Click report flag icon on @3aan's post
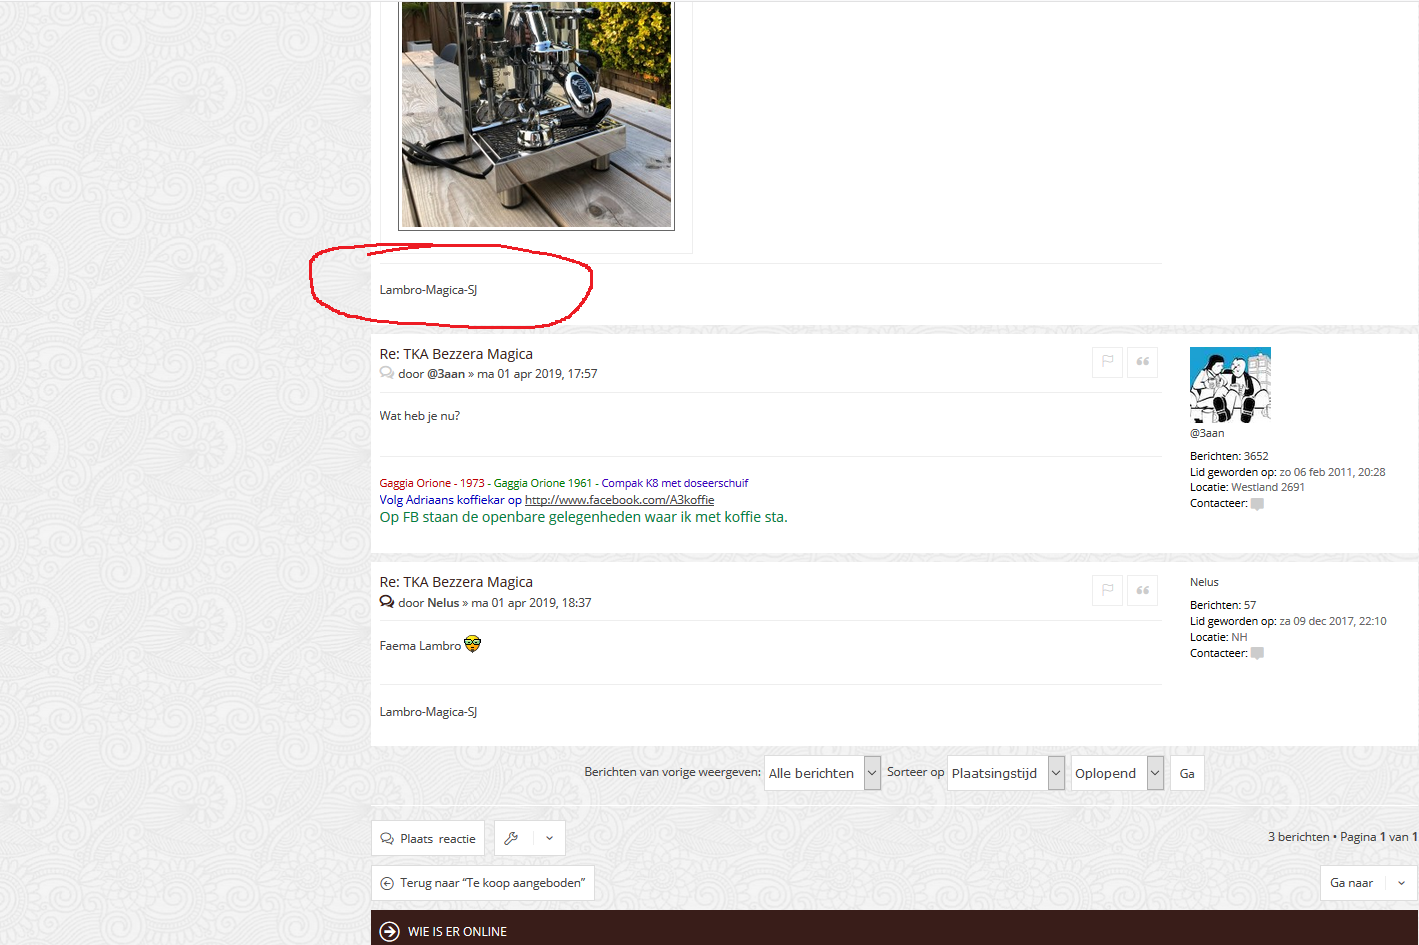 (x=1107, y=362)
